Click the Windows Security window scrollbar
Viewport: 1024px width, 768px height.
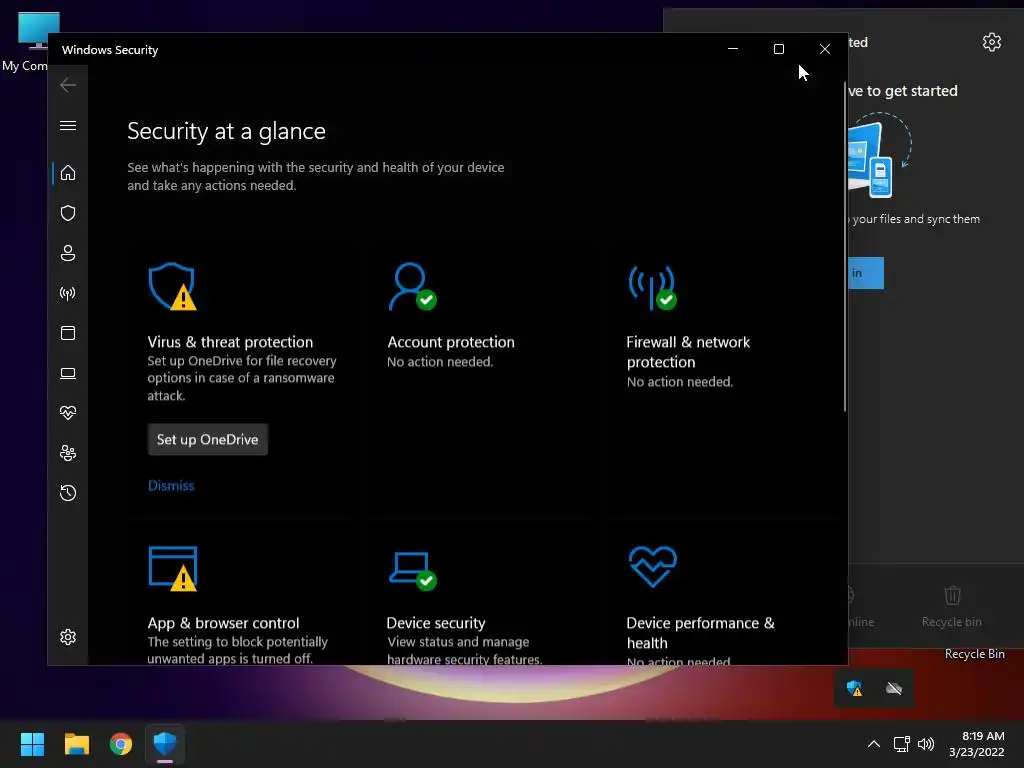click(x=844, y=247)
